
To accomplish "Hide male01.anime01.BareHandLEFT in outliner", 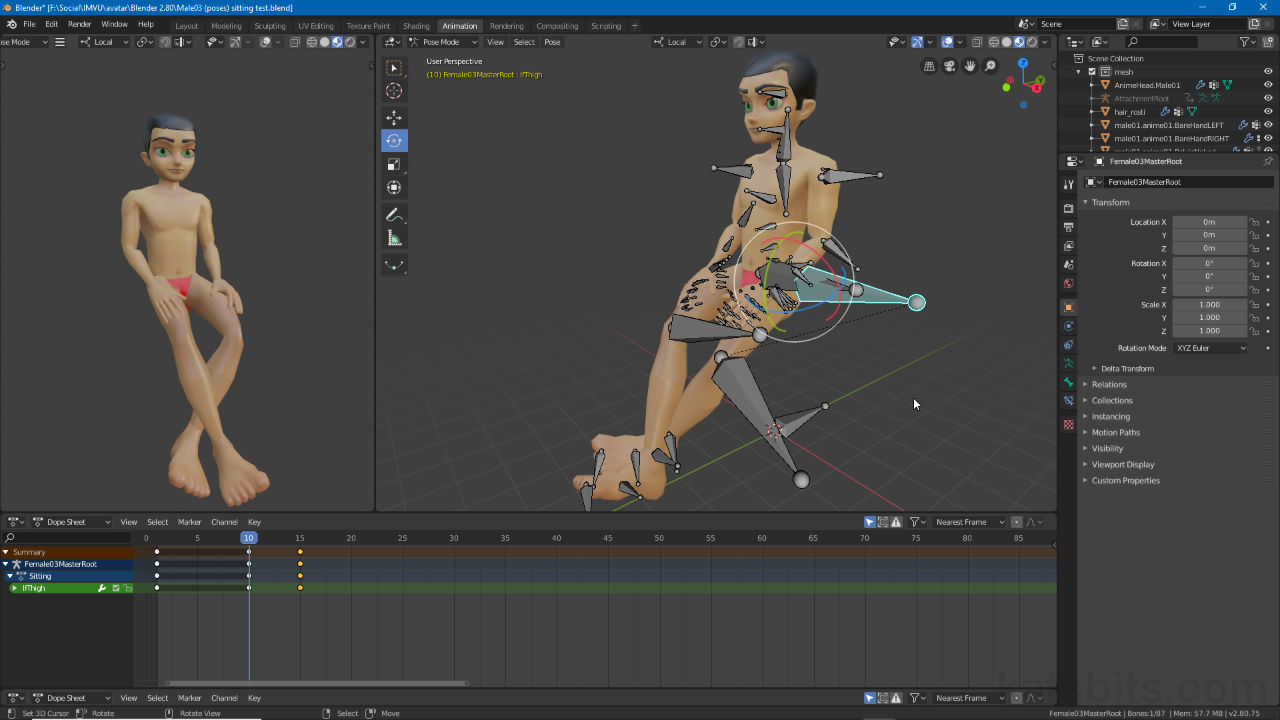I will tap(1268, 125).
